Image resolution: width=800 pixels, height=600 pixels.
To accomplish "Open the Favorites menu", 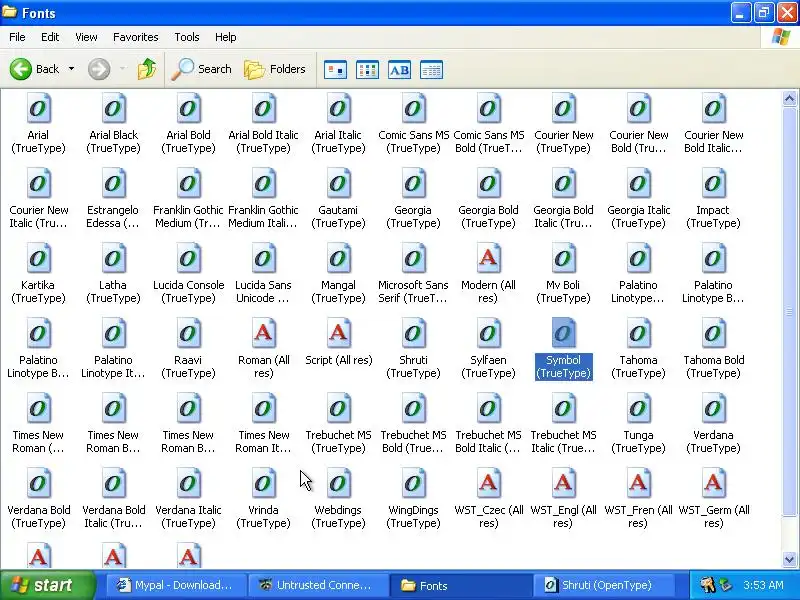I will click(136, 37).
